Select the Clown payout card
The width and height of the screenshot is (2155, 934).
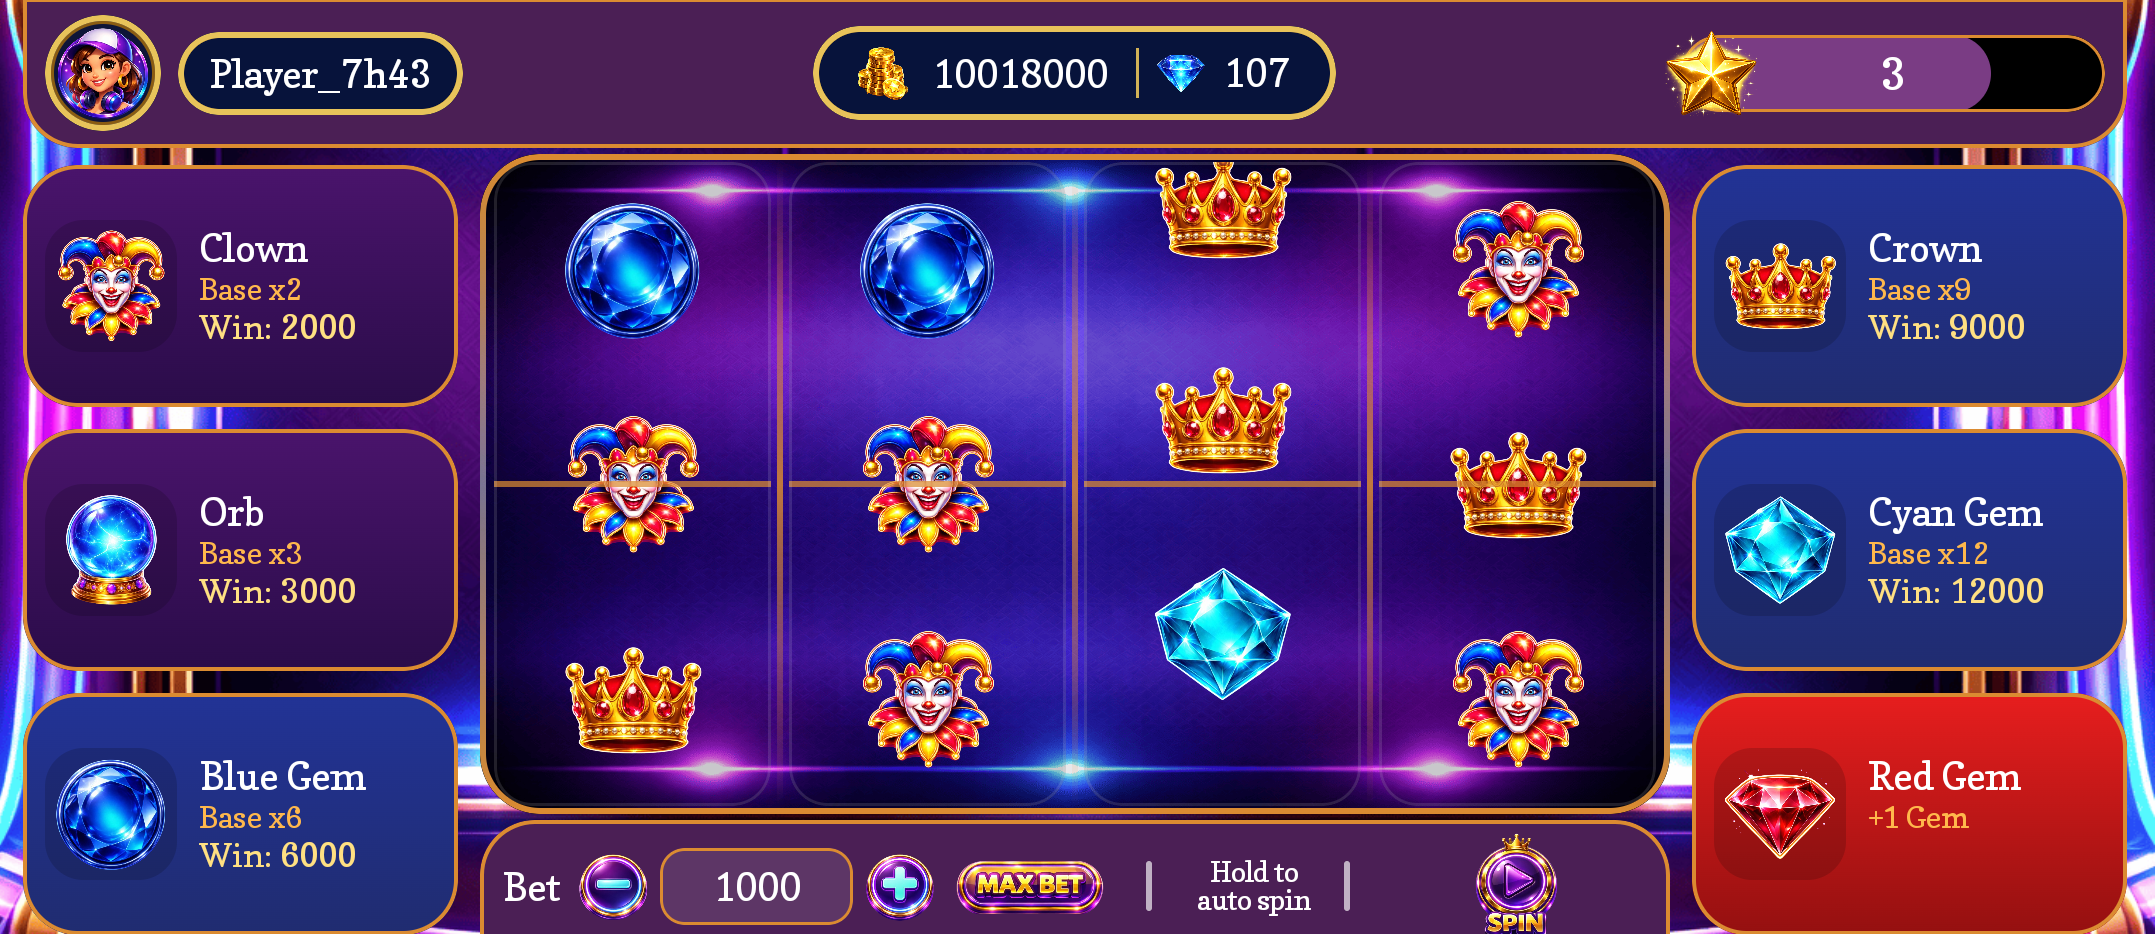[x=240, y=286]
